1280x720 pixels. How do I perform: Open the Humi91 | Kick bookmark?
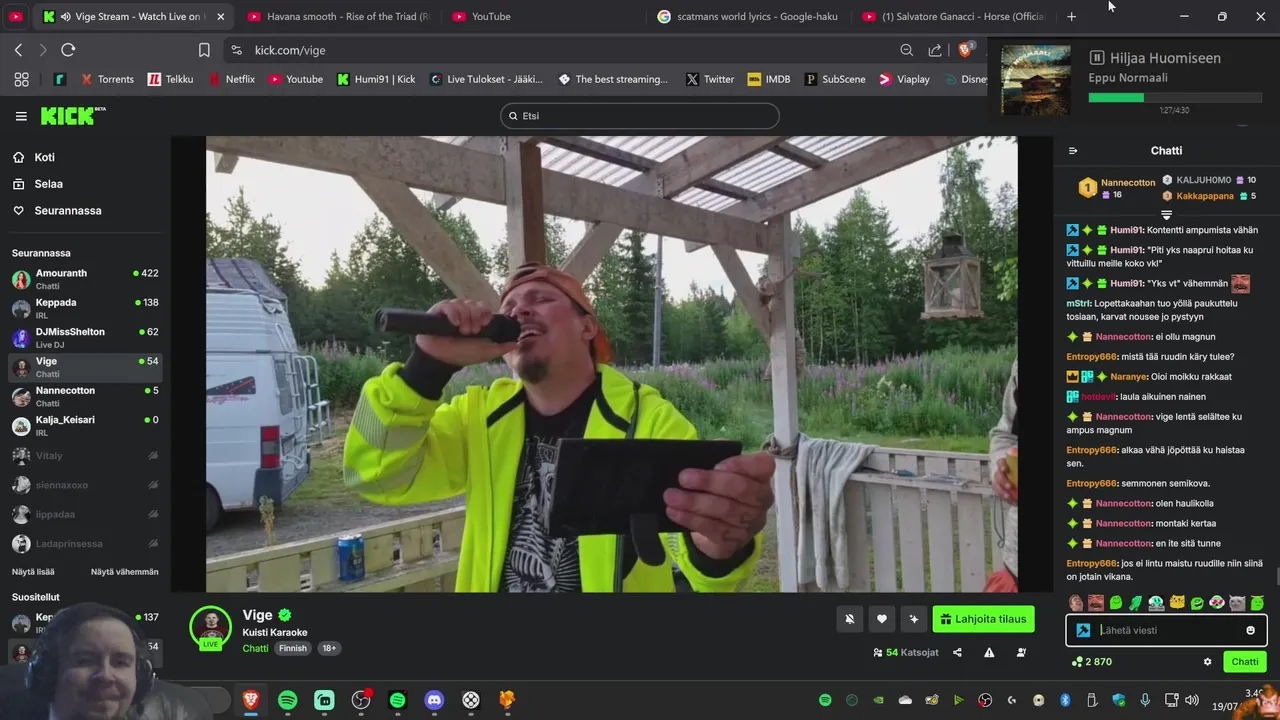(376, 79)
